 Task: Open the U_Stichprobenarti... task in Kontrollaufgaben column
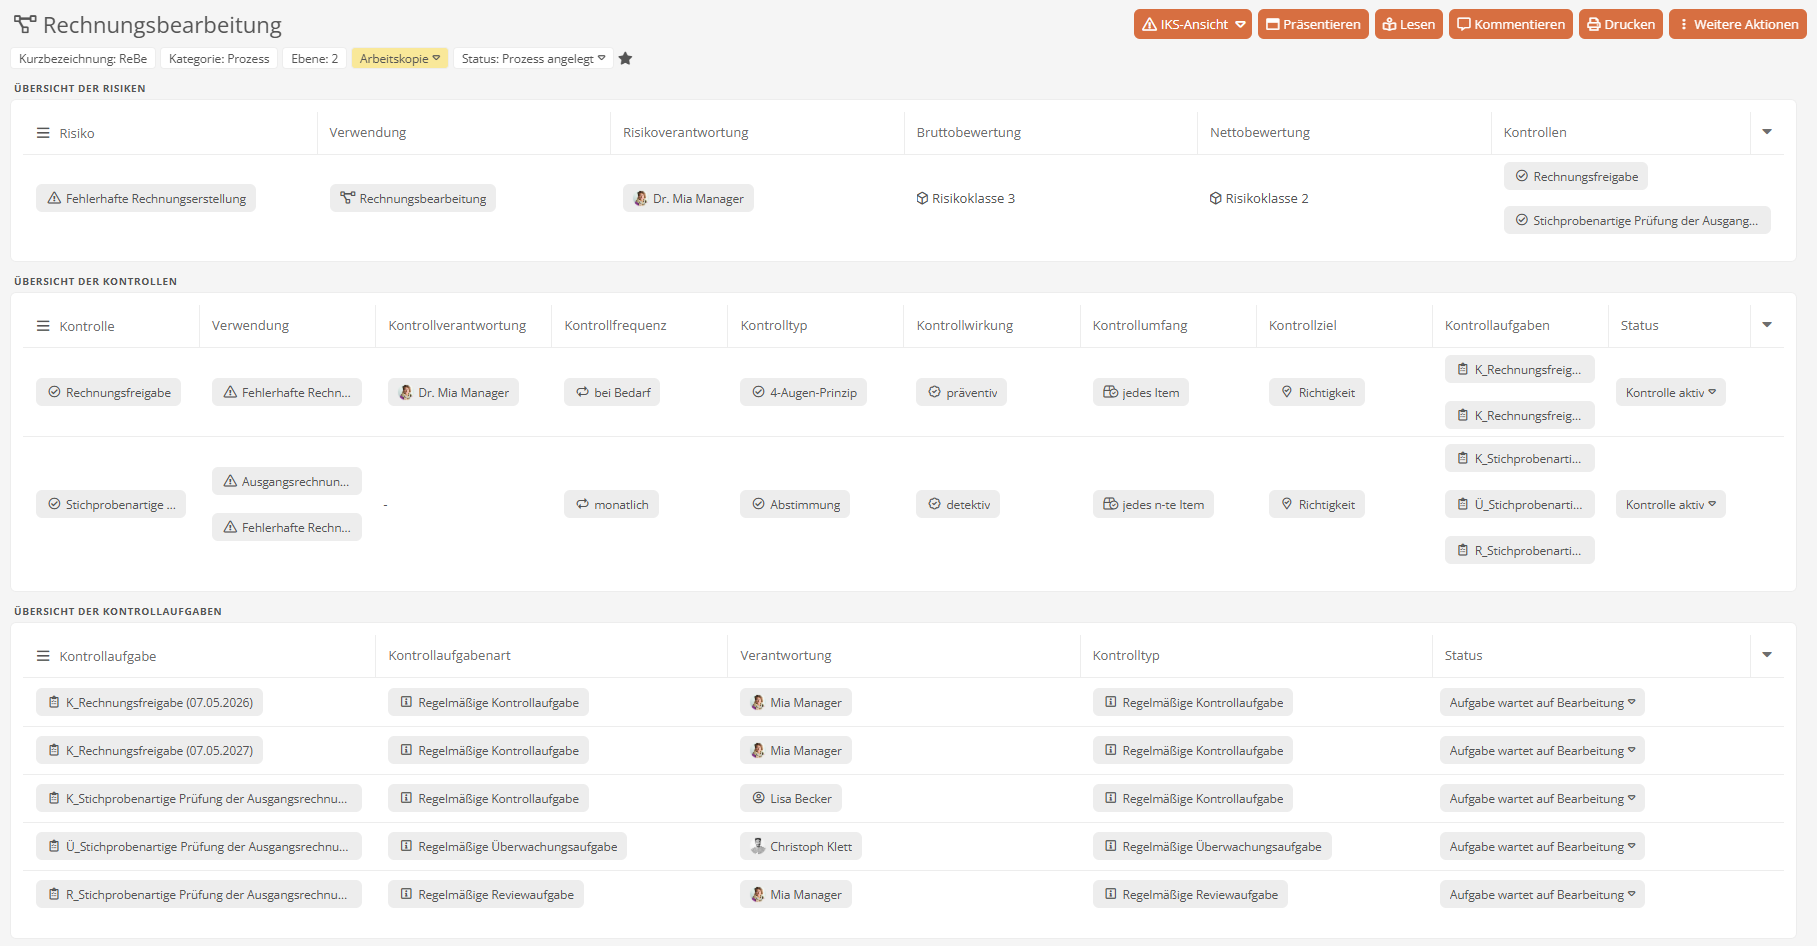1519,504
